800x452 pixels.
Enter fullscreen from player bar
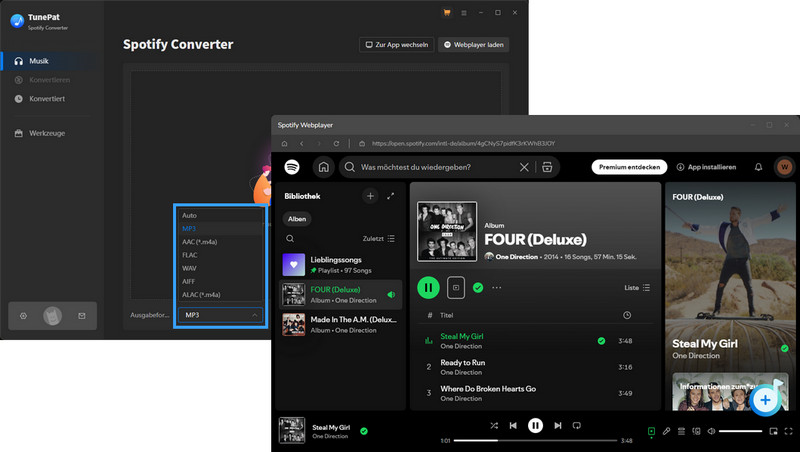[788, 431]
